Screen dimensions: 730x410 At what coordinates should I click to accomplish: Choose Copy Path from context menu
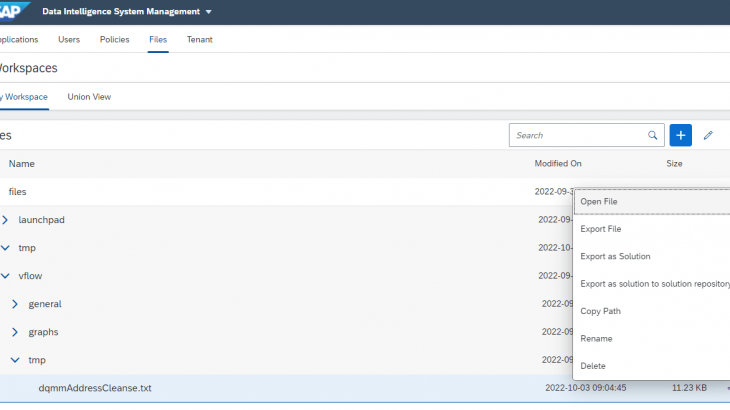pyautogui.click(x=652, y=311)
